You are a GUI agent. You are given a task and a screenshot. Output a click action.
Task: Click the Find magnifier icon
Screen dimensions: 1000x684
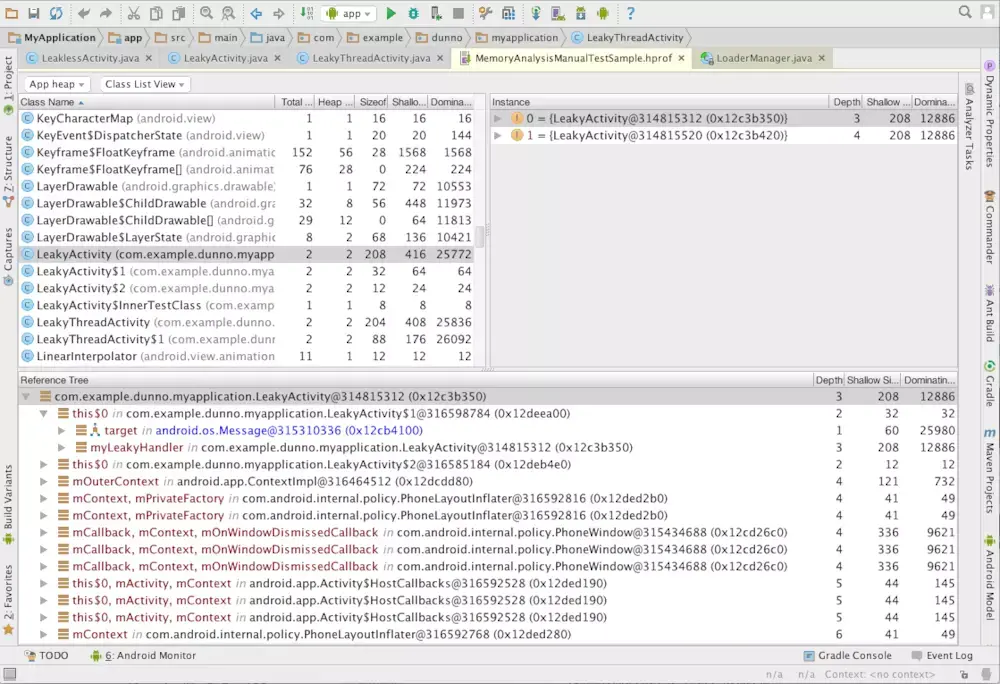206,13
